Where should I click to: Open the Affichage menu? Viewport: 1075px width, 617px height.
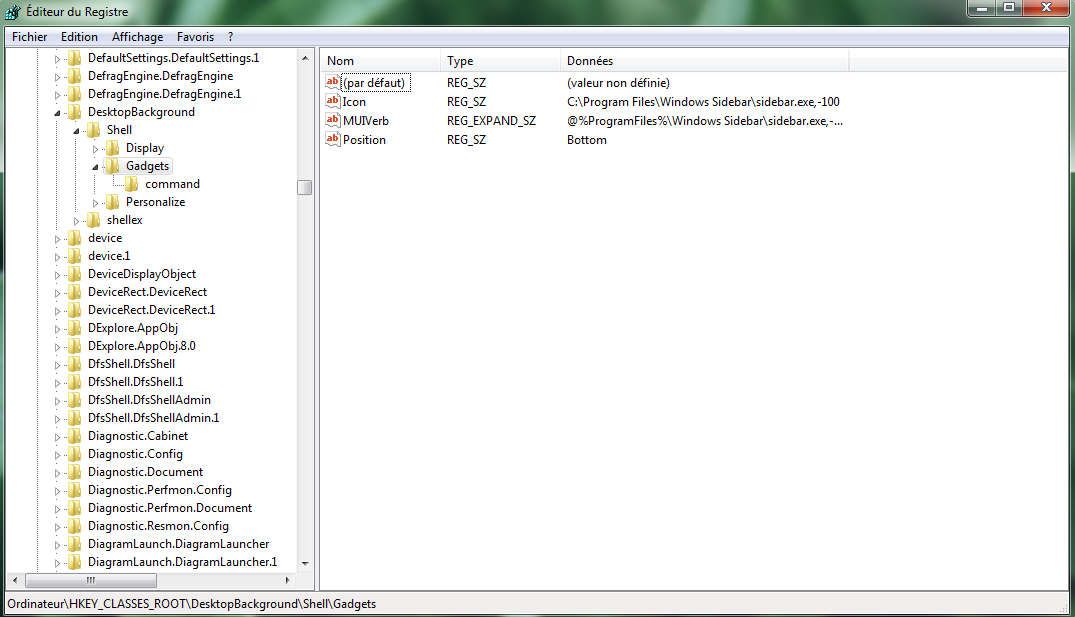(x=137, y=37)
